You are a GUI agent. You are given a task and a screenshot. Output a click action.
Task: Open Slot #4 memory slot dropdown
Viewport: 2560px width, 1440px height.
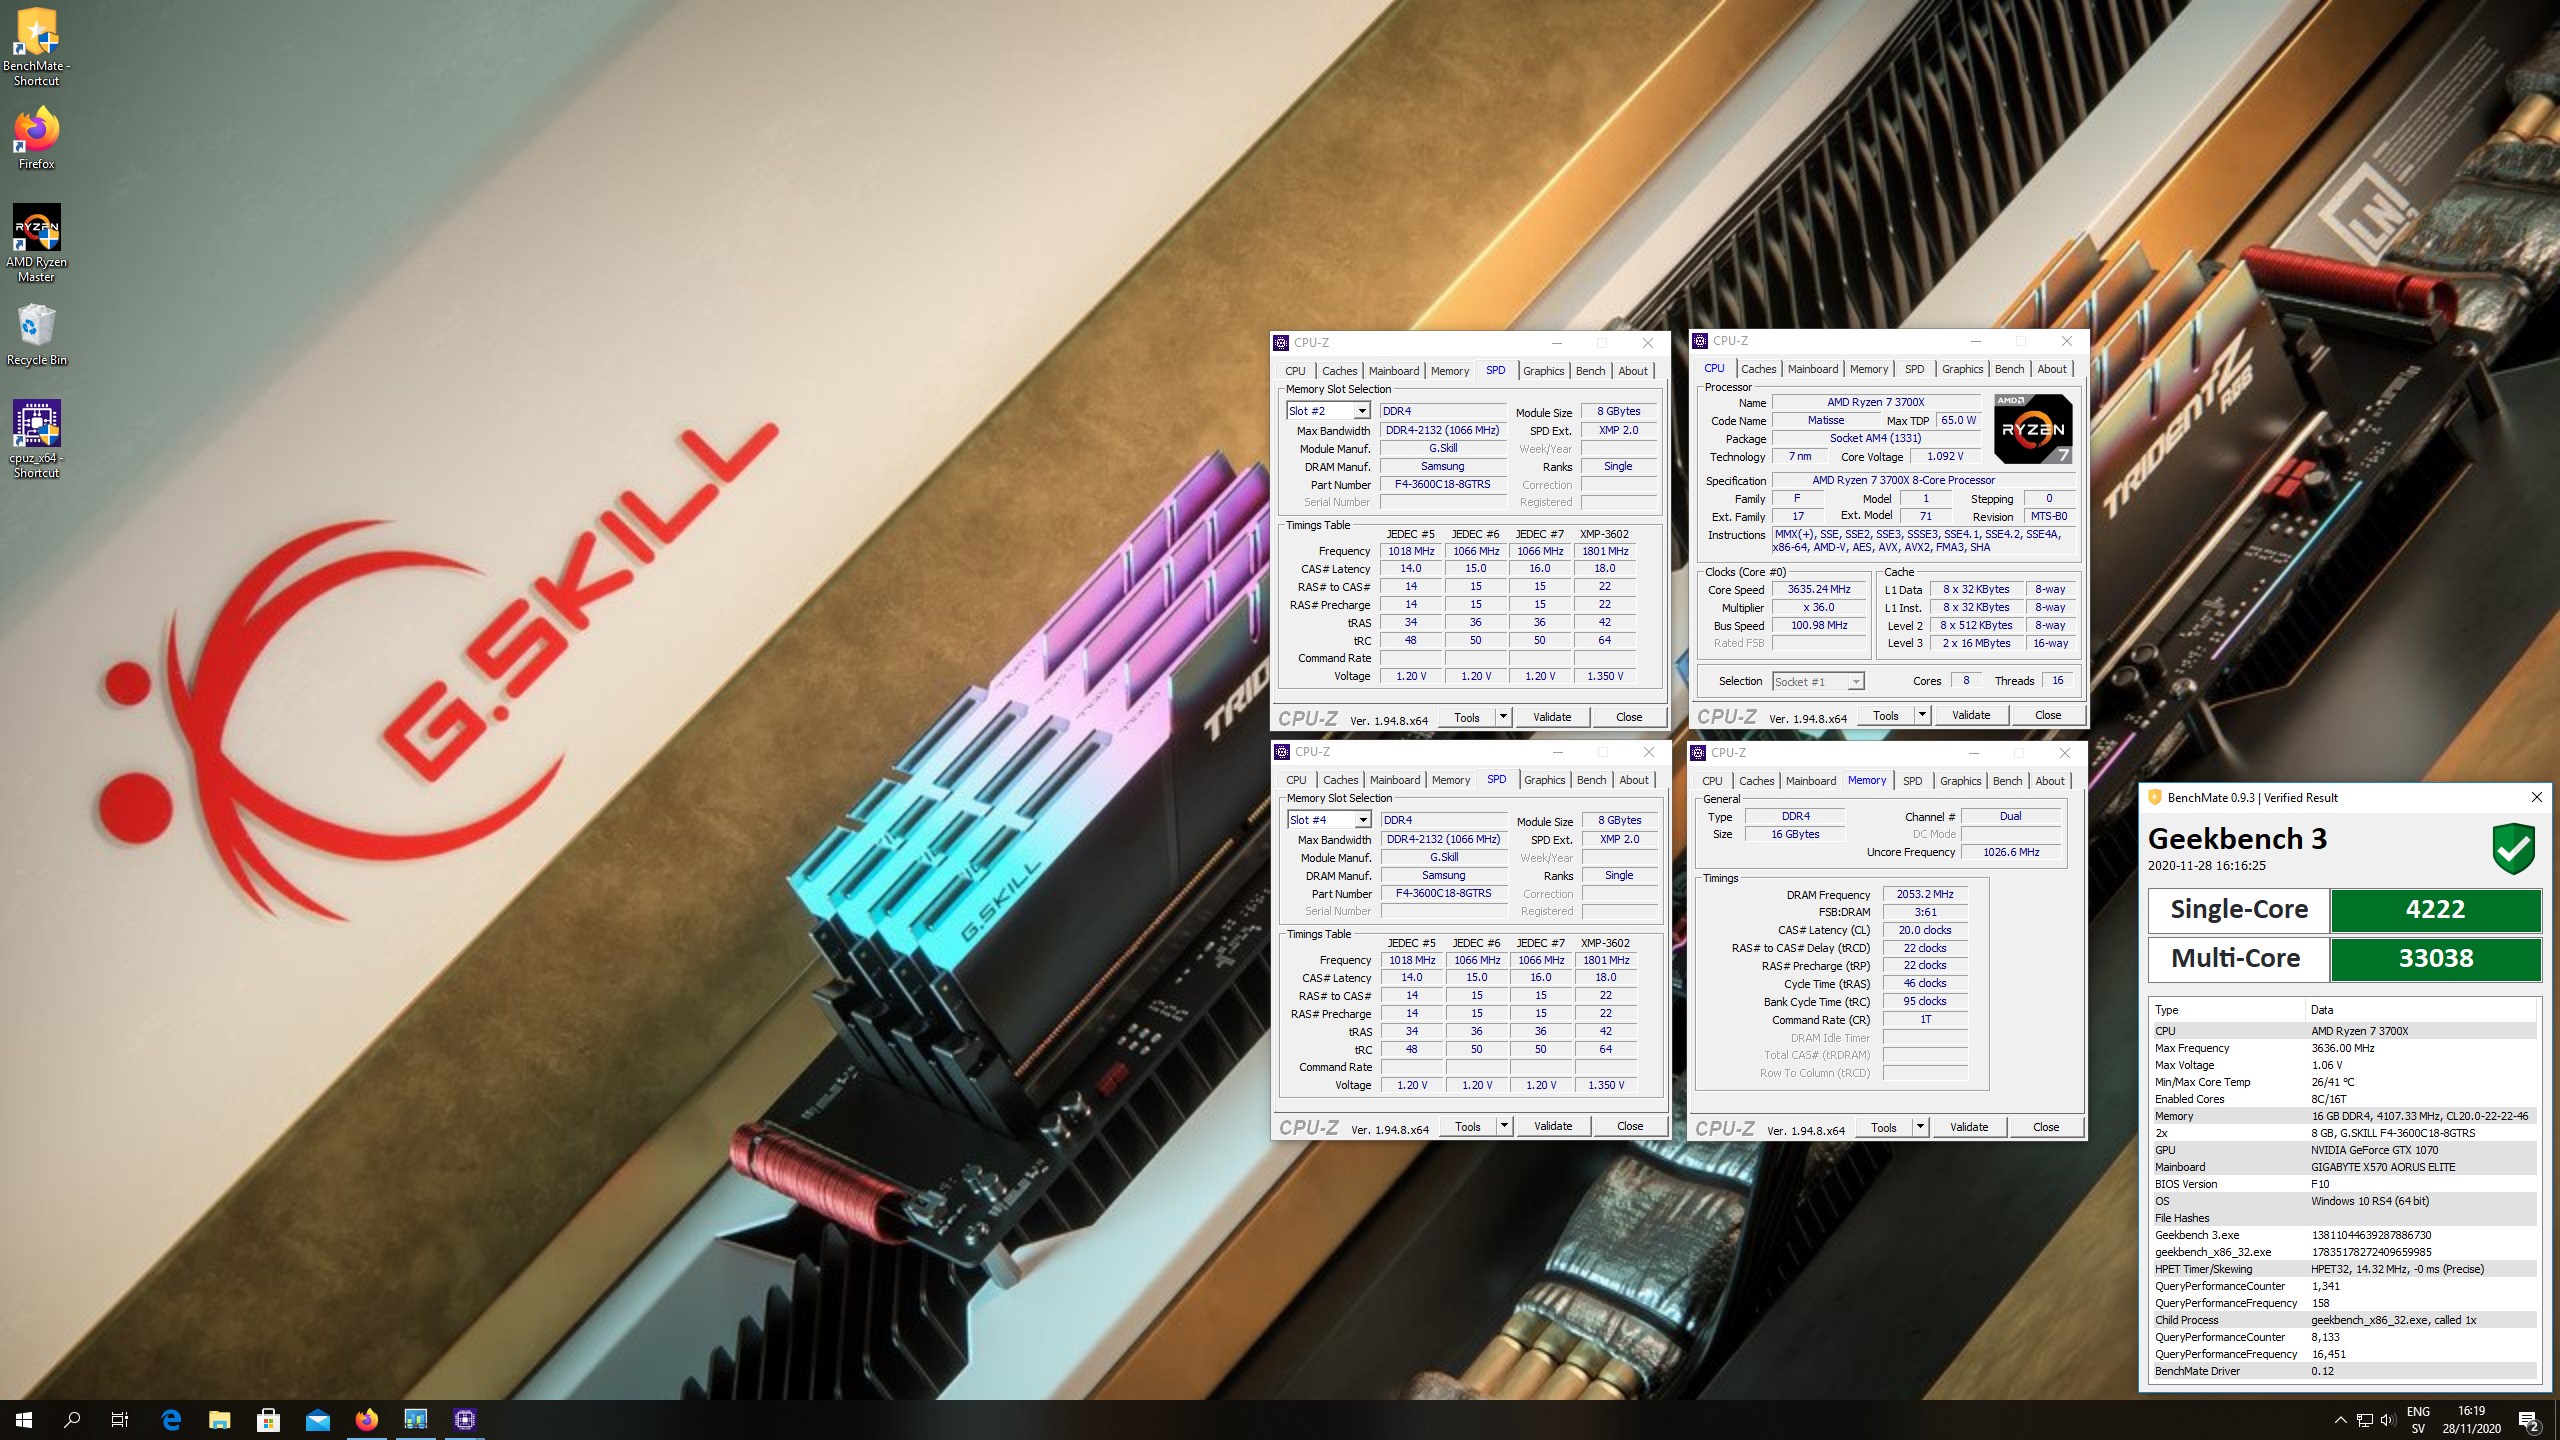(x=1362, y=820)
